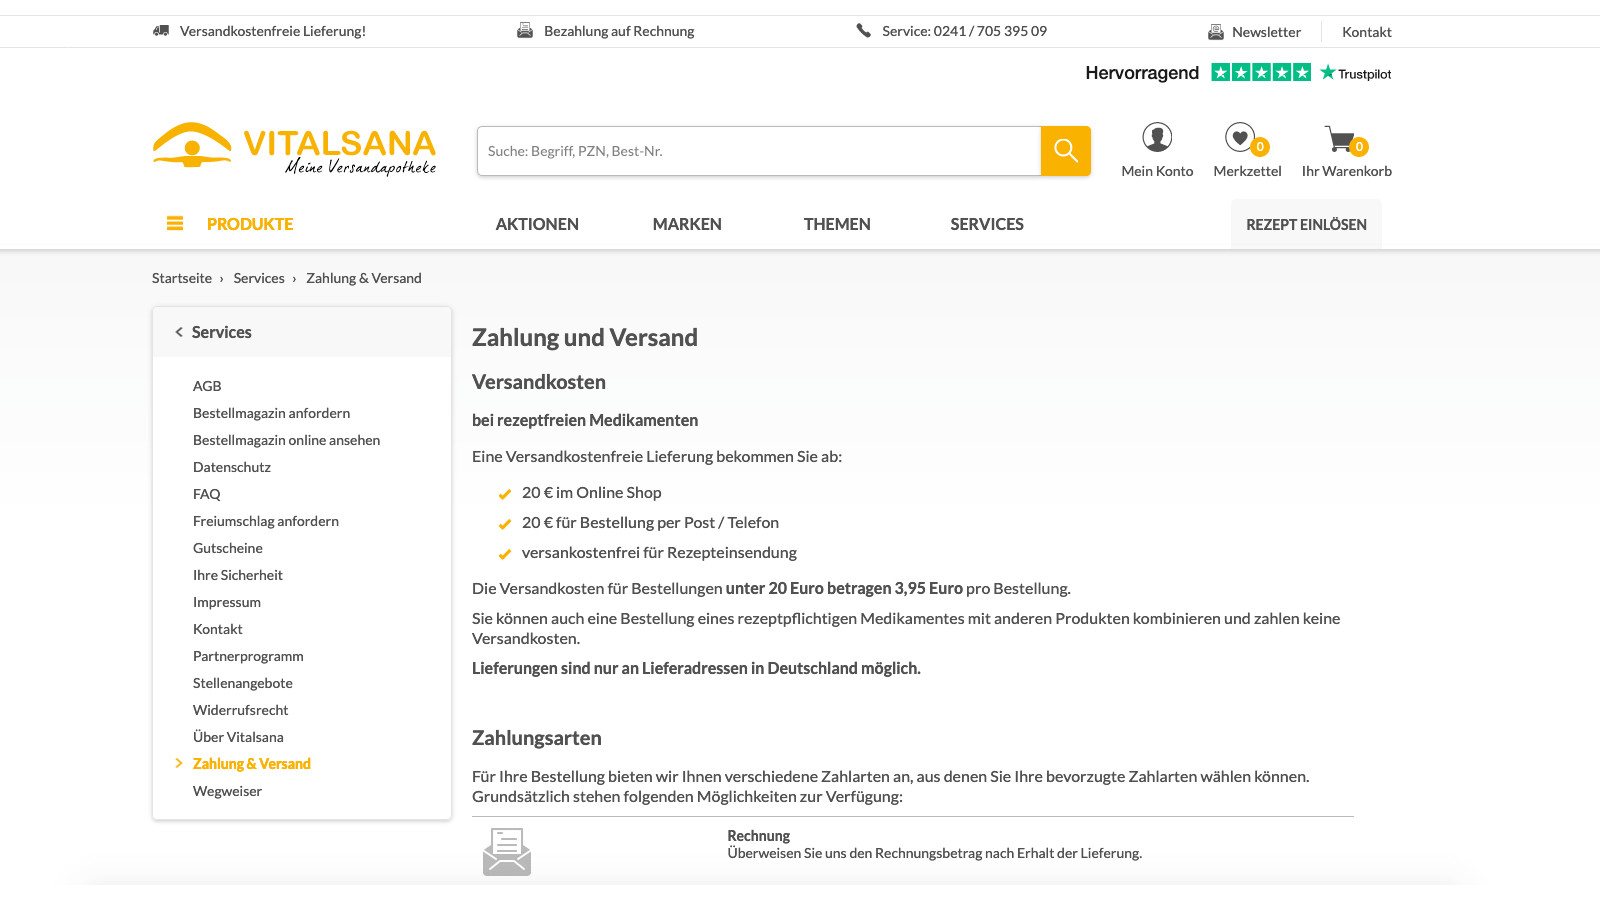Open the THEMEN menu item
1600x900 pixels.
click(x=837, y=224)
